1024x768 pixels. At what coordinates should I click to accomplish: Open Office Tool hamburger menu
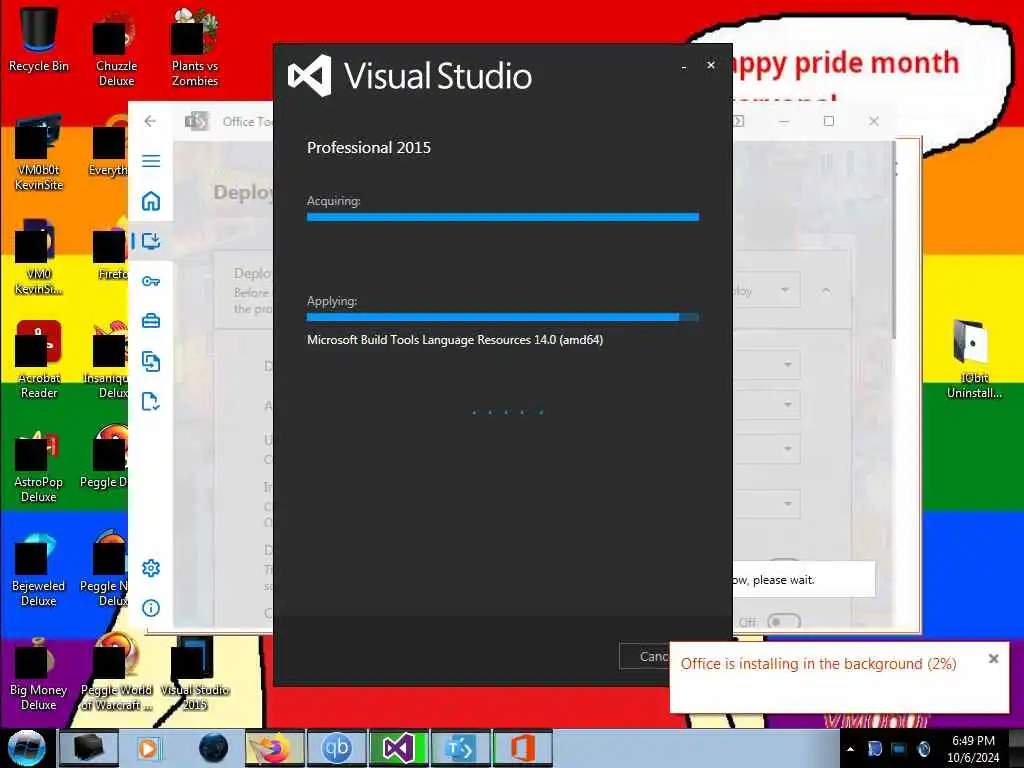click(151, 161)
